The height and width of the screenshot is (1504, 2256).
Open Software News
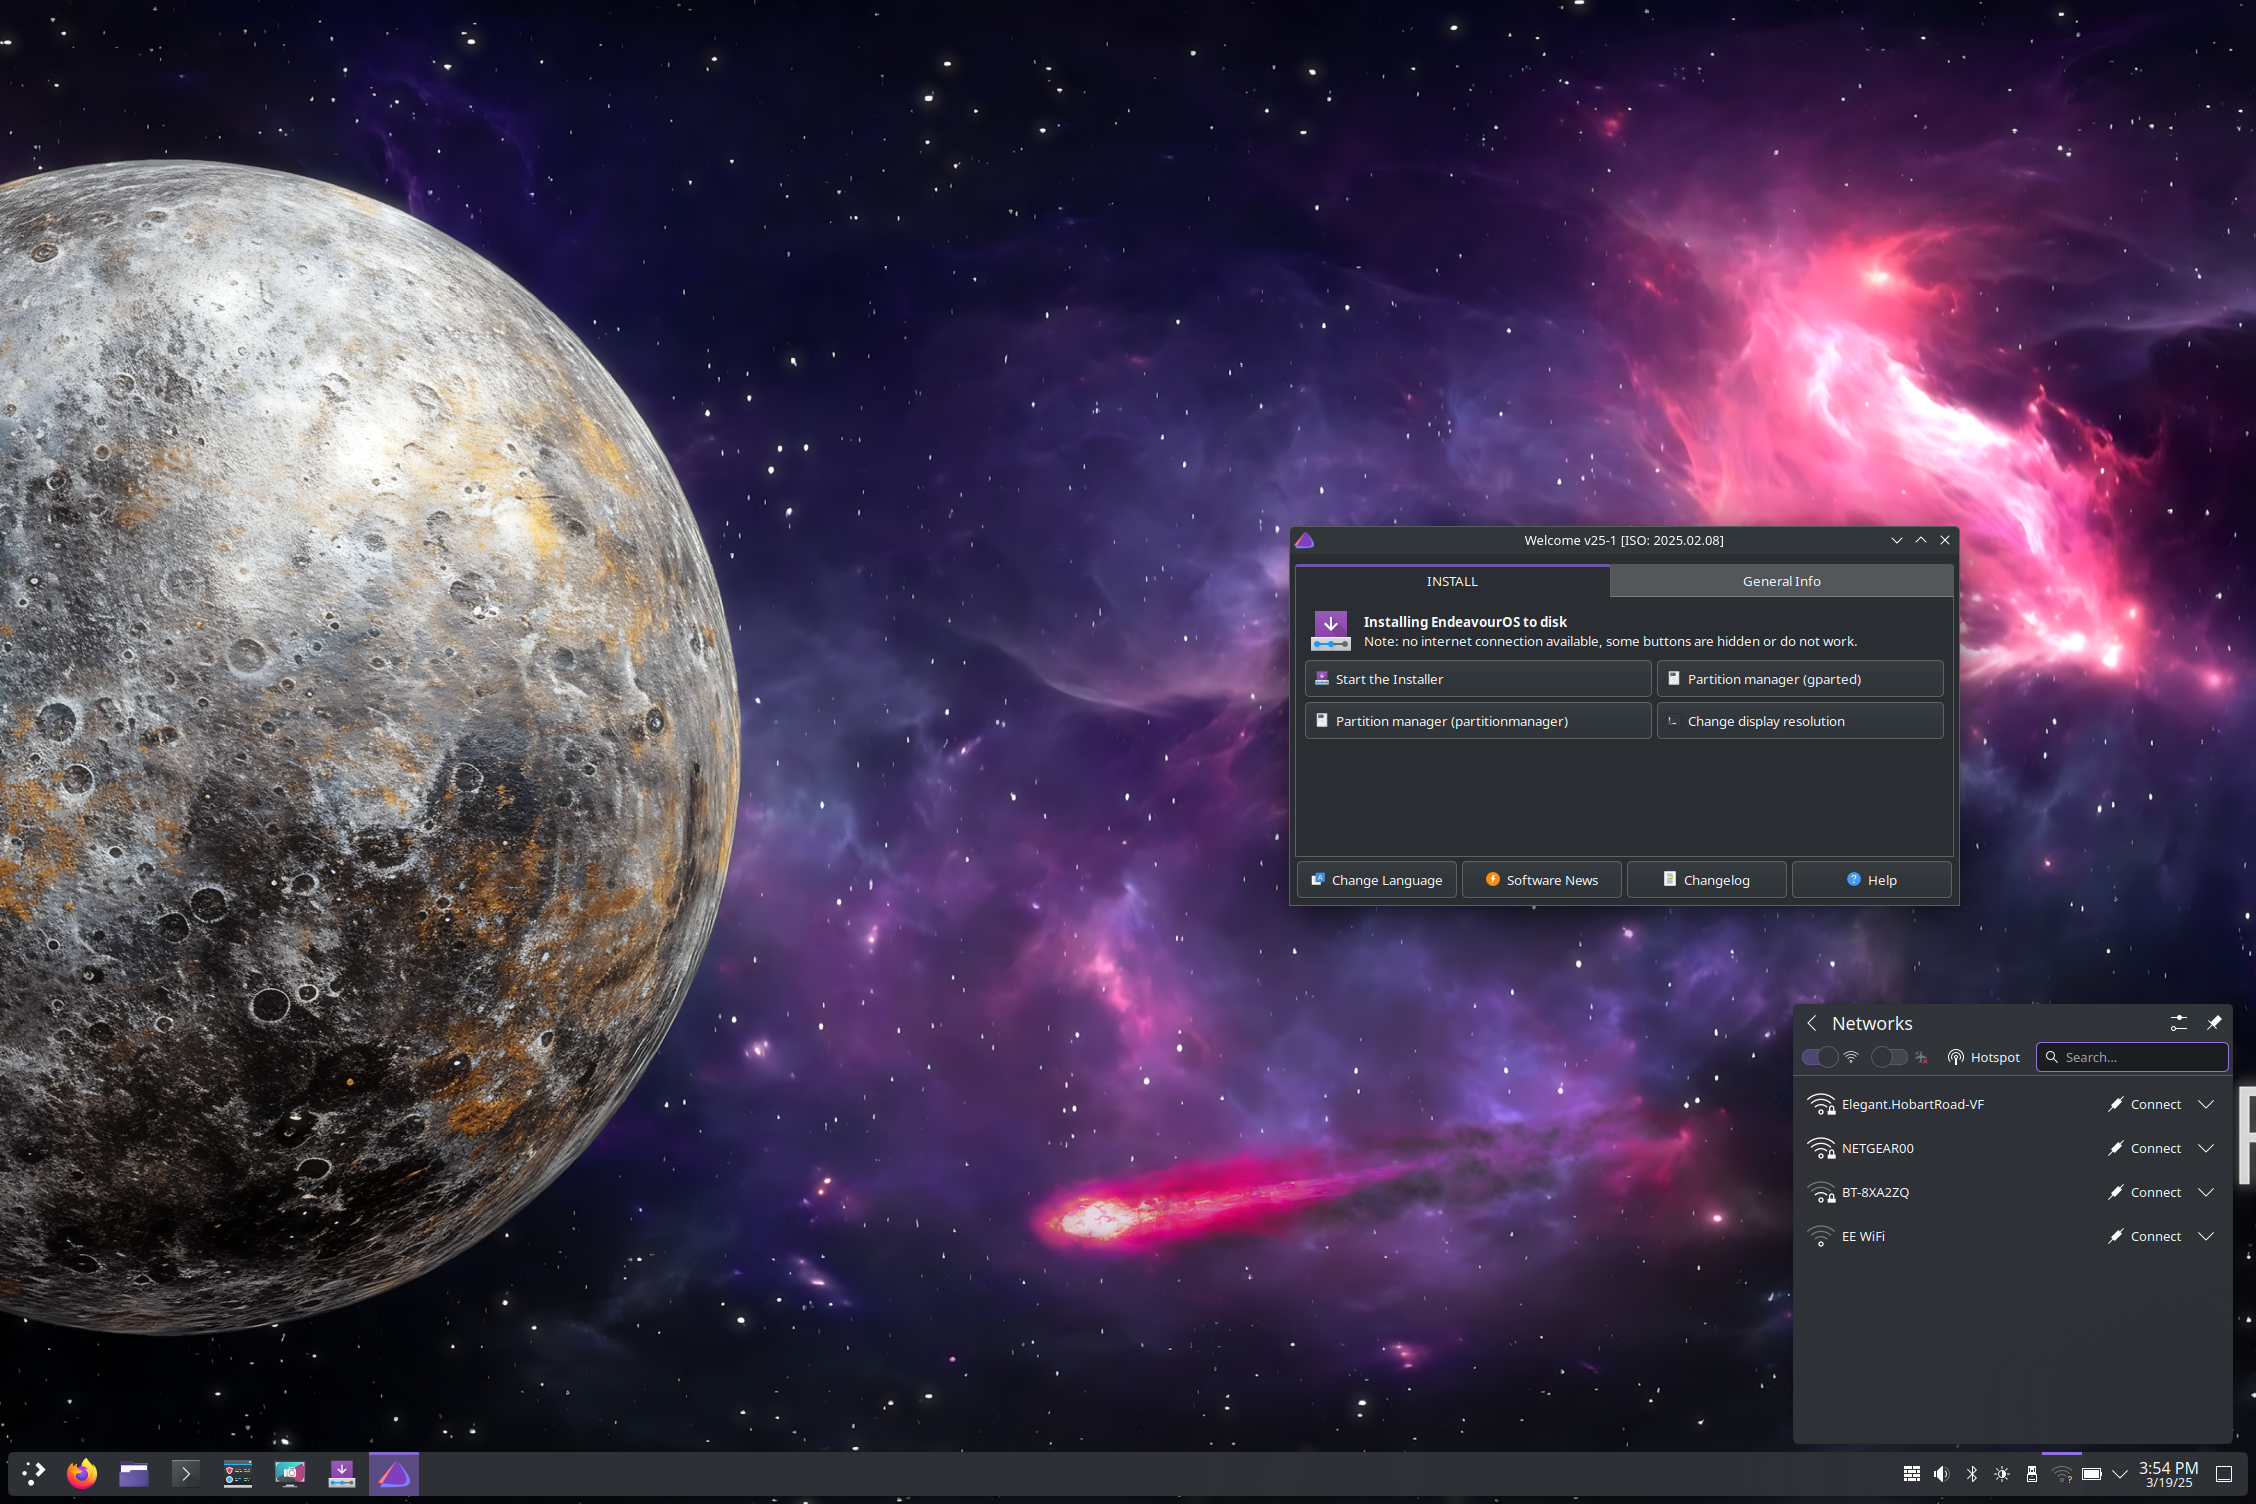tap(1541, 880)
